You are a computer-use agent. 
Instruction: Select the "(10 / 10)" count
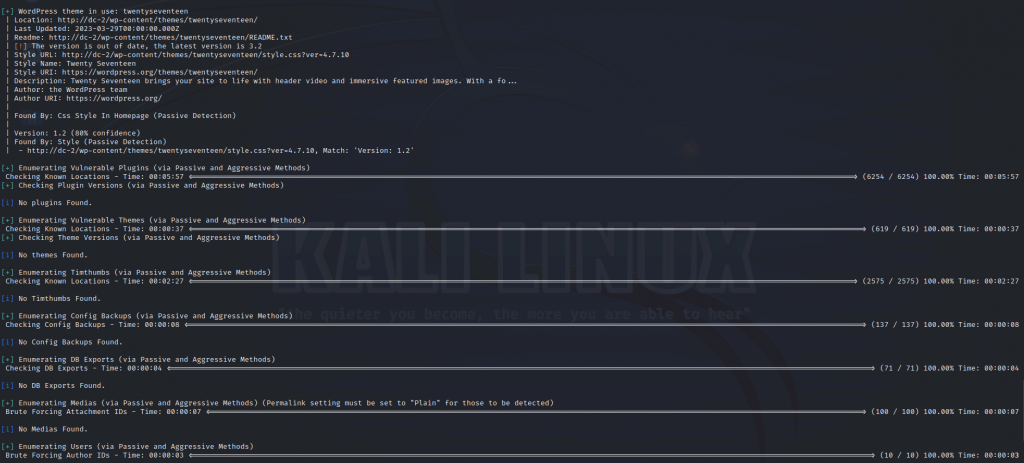click(x=899, y=455)
